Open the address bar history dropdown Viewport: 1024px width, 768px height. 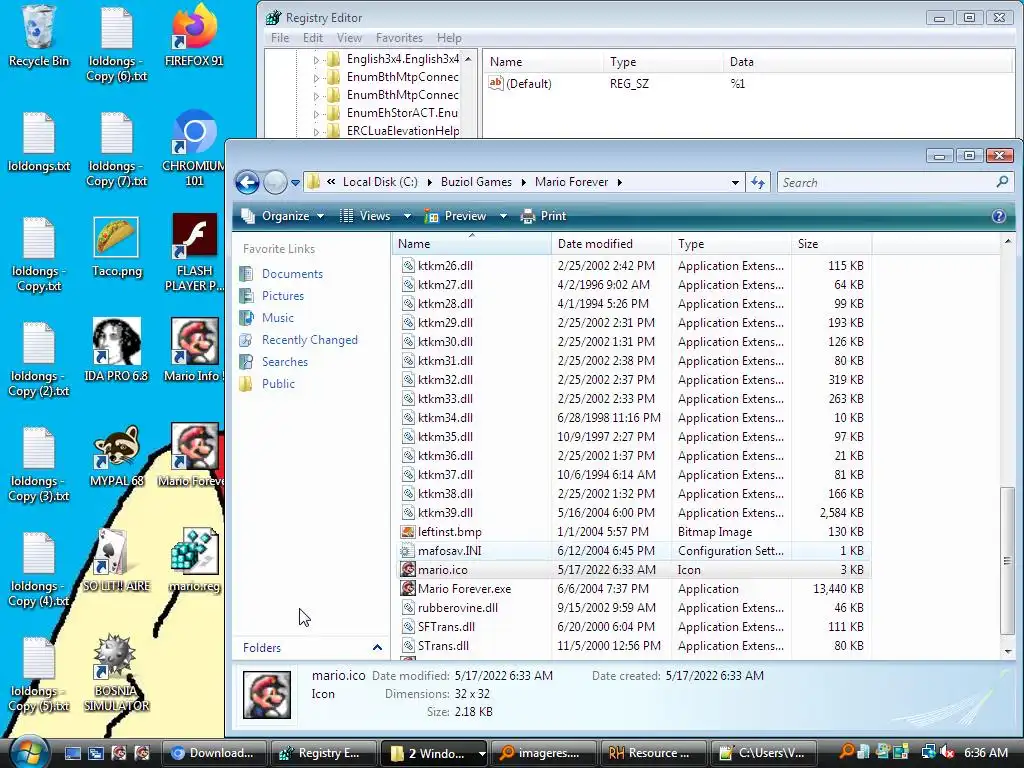point(735,182)
